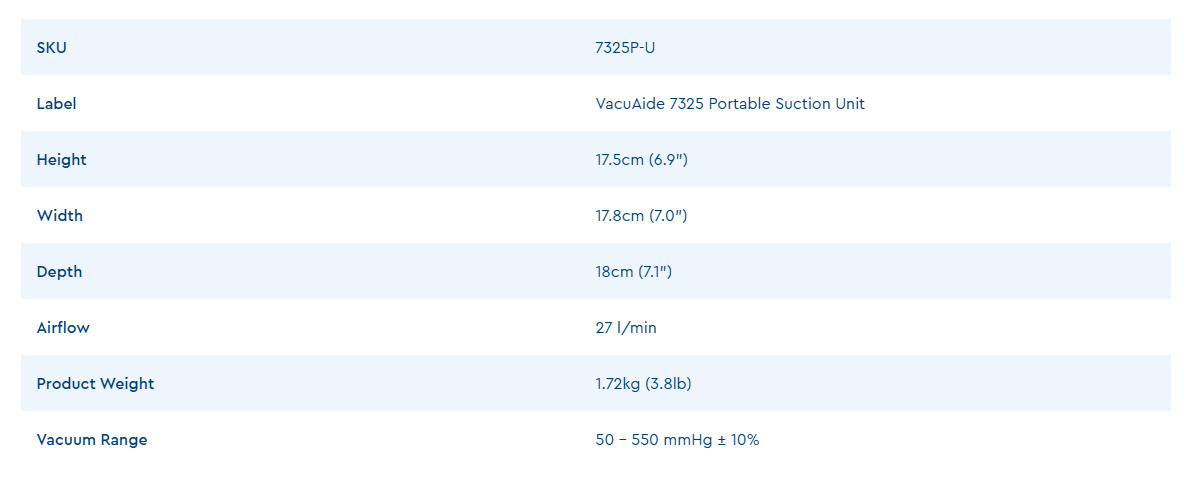Select the 27 l/min airflow value
Screen dimensions: 1191x479
(x=626, y=327)
